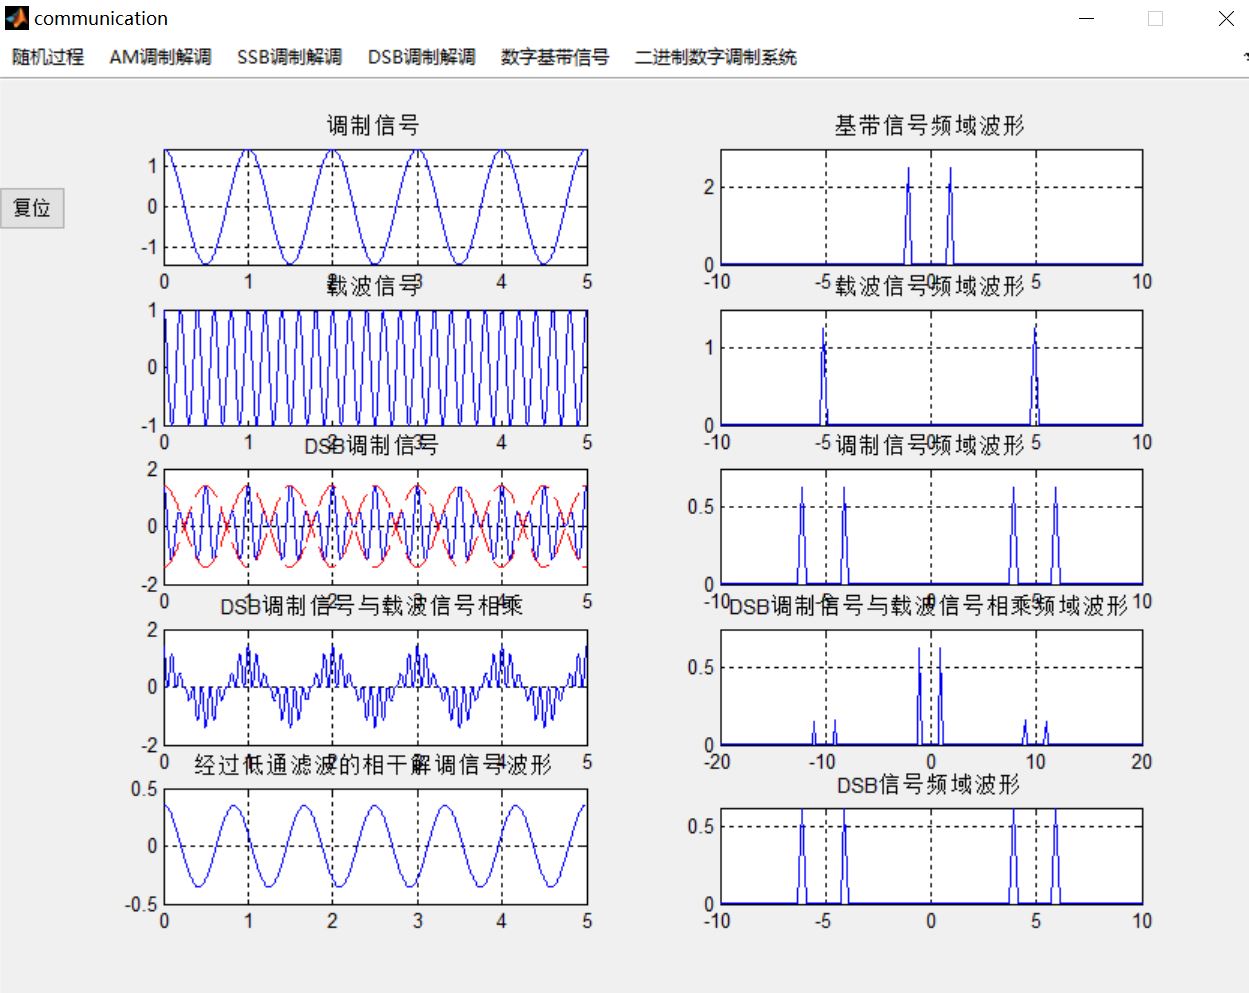Click the 调制信号频域波形 spectrum plot
This screenshot has width=1249, height=993.
click(x=931, y=527)
